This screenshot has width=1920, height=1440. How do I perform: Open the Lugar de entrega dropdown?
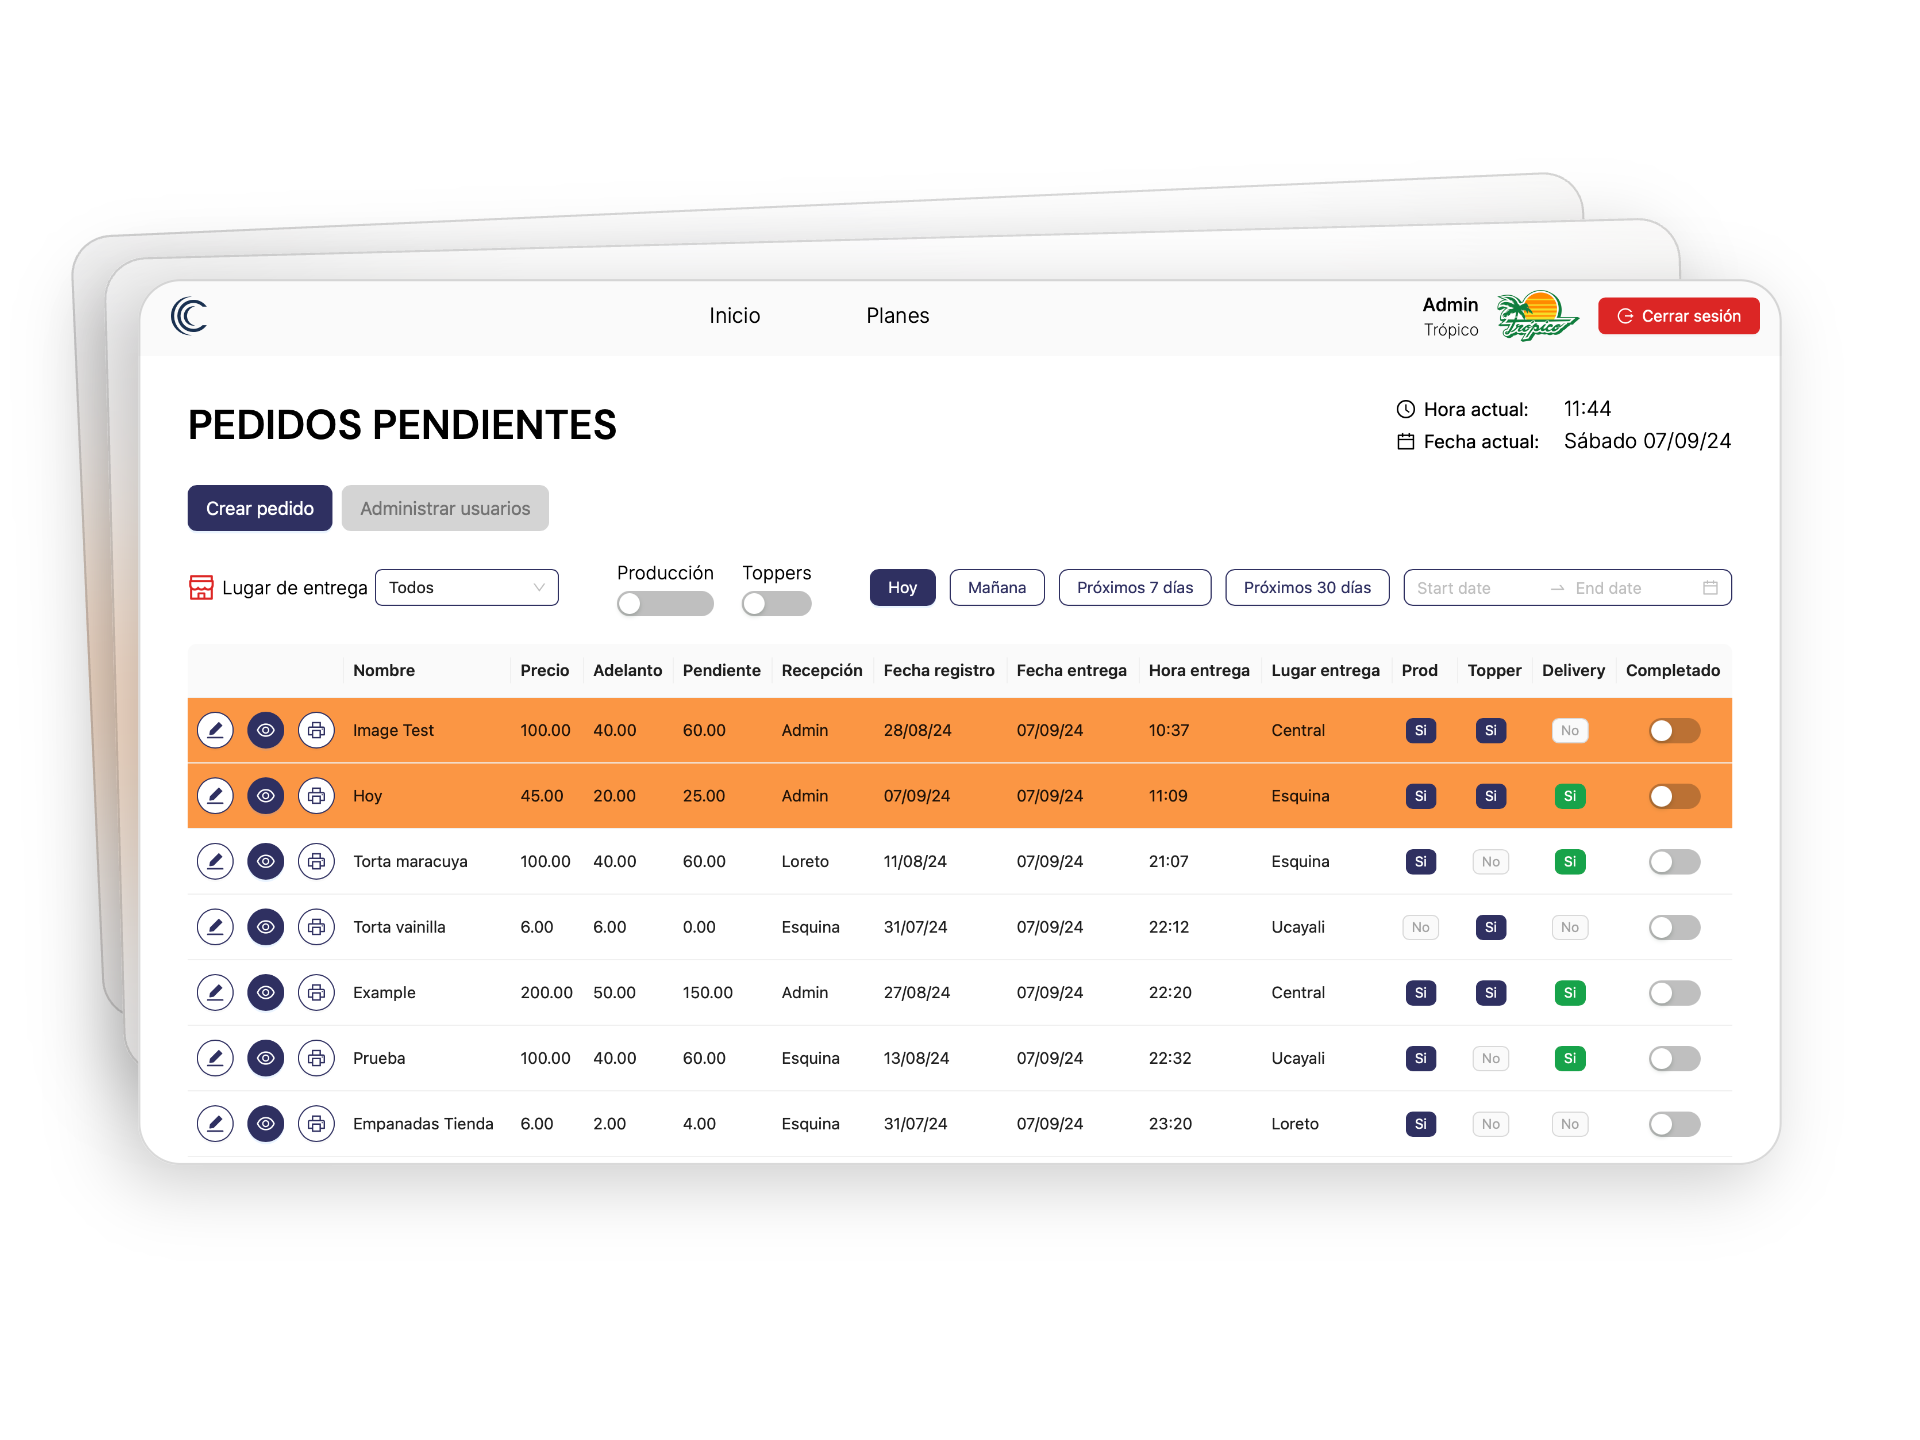tap(466, 588)
